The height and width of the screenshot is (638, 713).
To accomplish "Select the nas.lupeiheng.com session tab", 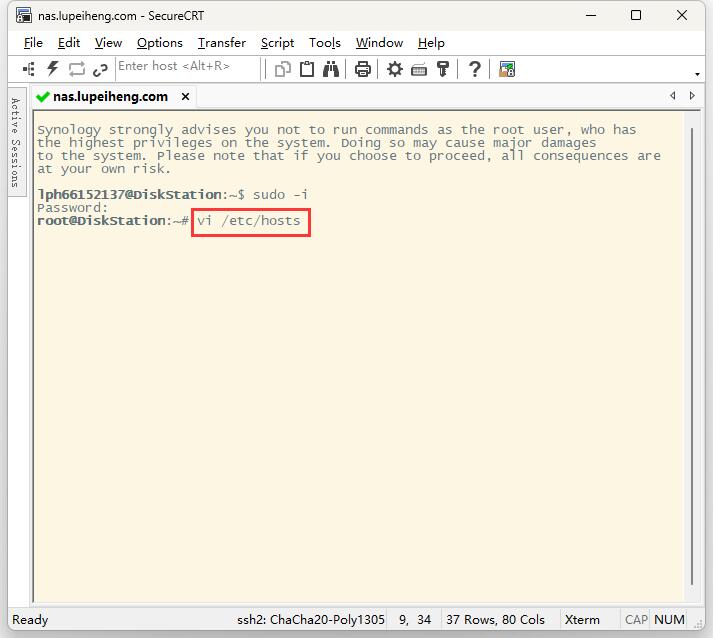I will coord(109,97).
